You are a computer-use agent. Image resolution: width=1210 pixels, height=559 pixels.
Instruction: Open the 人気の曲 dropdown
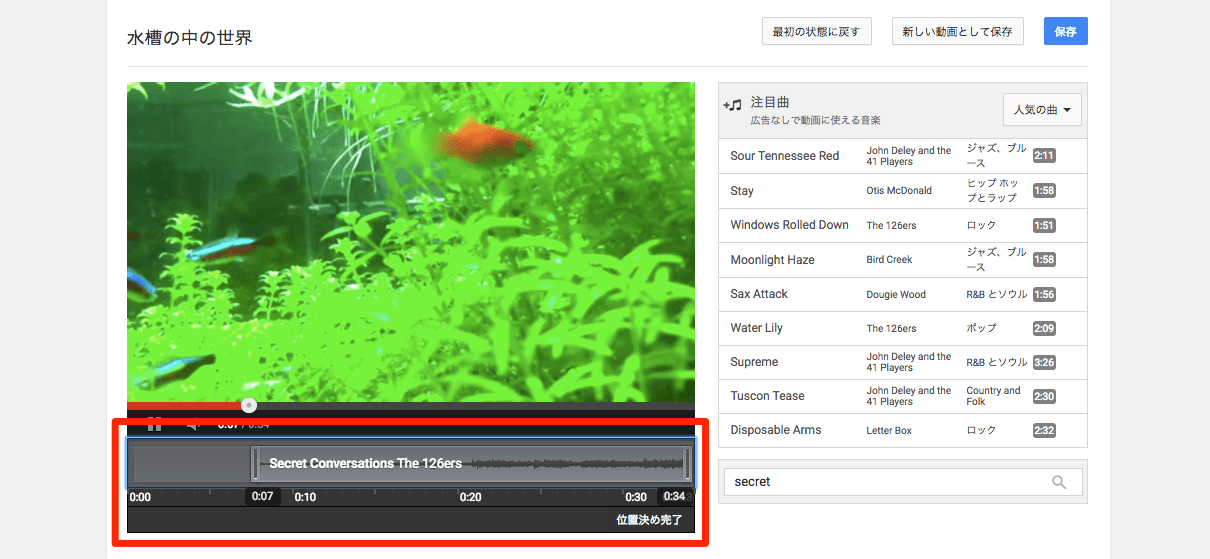coord(1042,110)
